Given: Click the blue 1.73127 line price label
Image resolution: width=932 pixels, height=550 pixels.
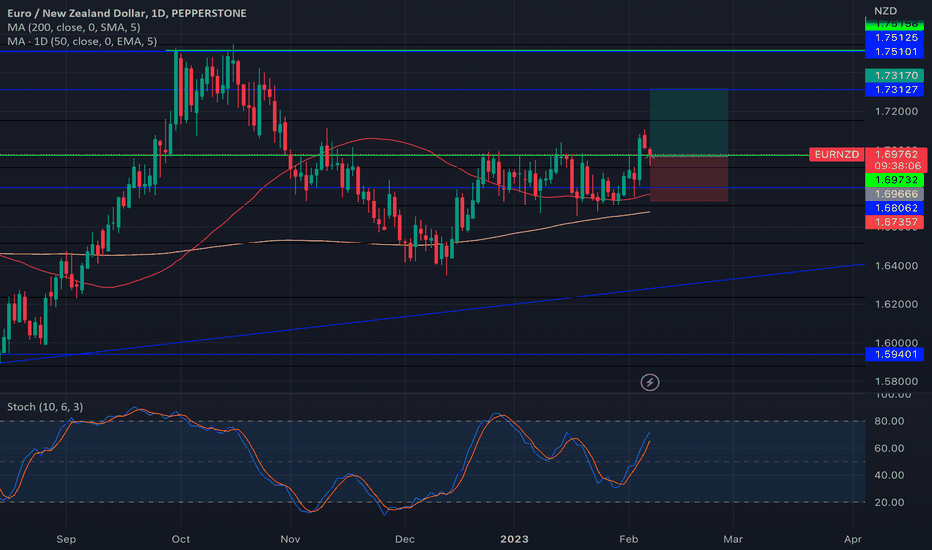Looking at the screenshot, I should point(895,89).
